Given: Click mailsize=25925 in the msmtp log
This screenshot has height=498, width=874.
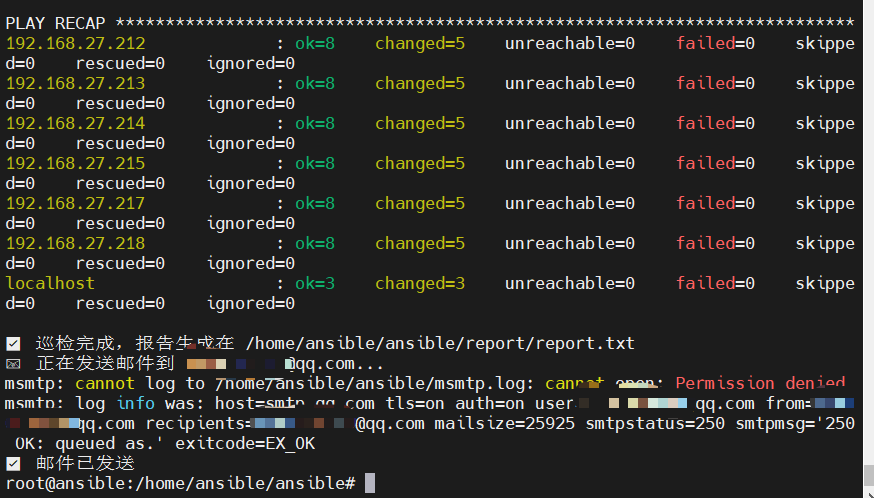Looking at the screenshot, I should point(504,423).
